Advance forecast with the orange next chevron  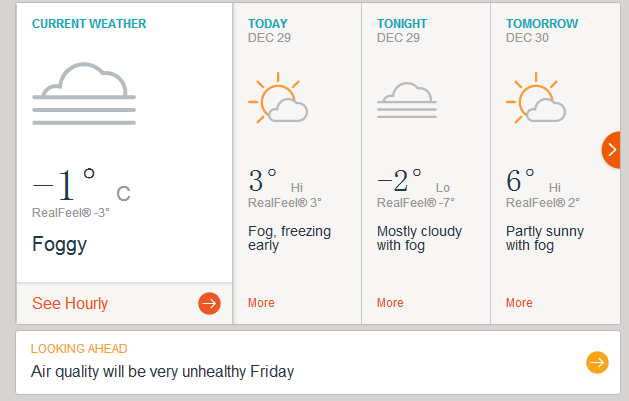[x=611, y=150]
